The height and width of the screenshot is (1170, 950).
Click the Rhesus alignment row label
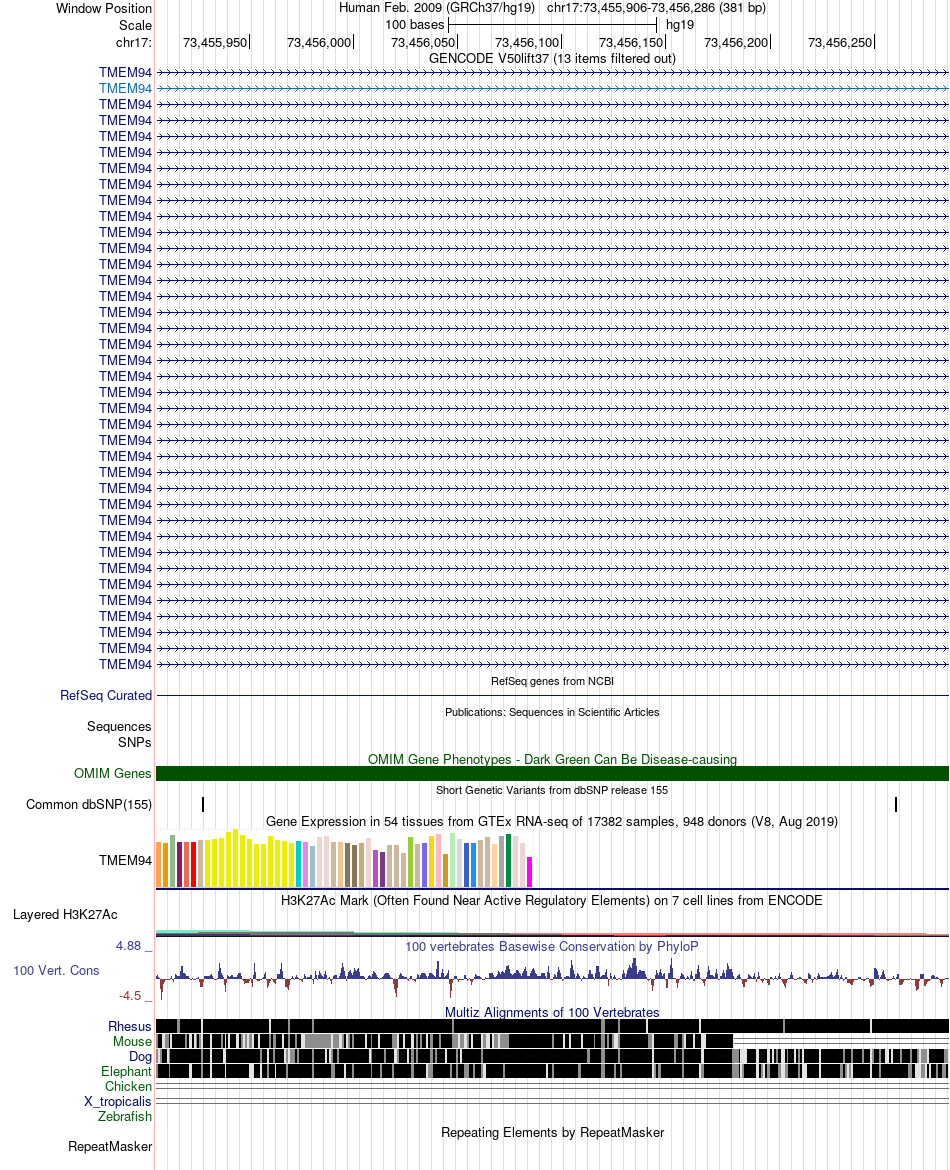coord(130,1027)
